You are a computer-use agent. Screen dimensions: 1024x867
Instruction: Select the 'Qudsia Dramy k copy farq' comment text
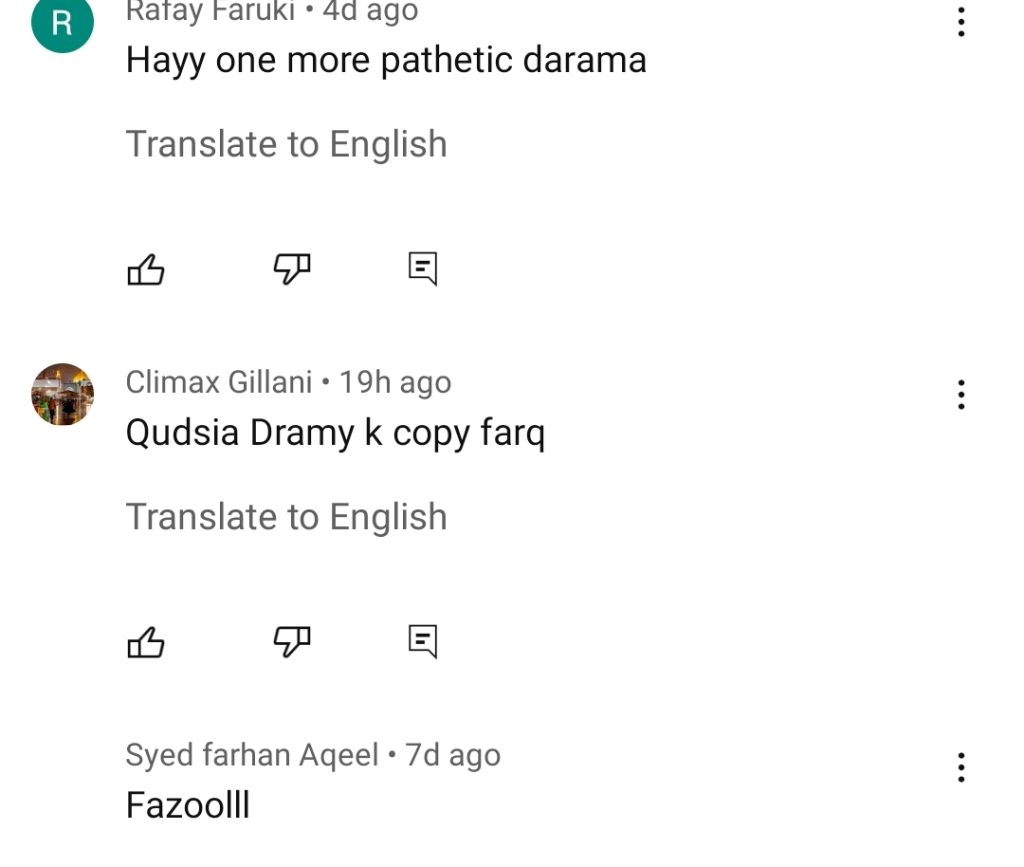click(x=335, y=434)
